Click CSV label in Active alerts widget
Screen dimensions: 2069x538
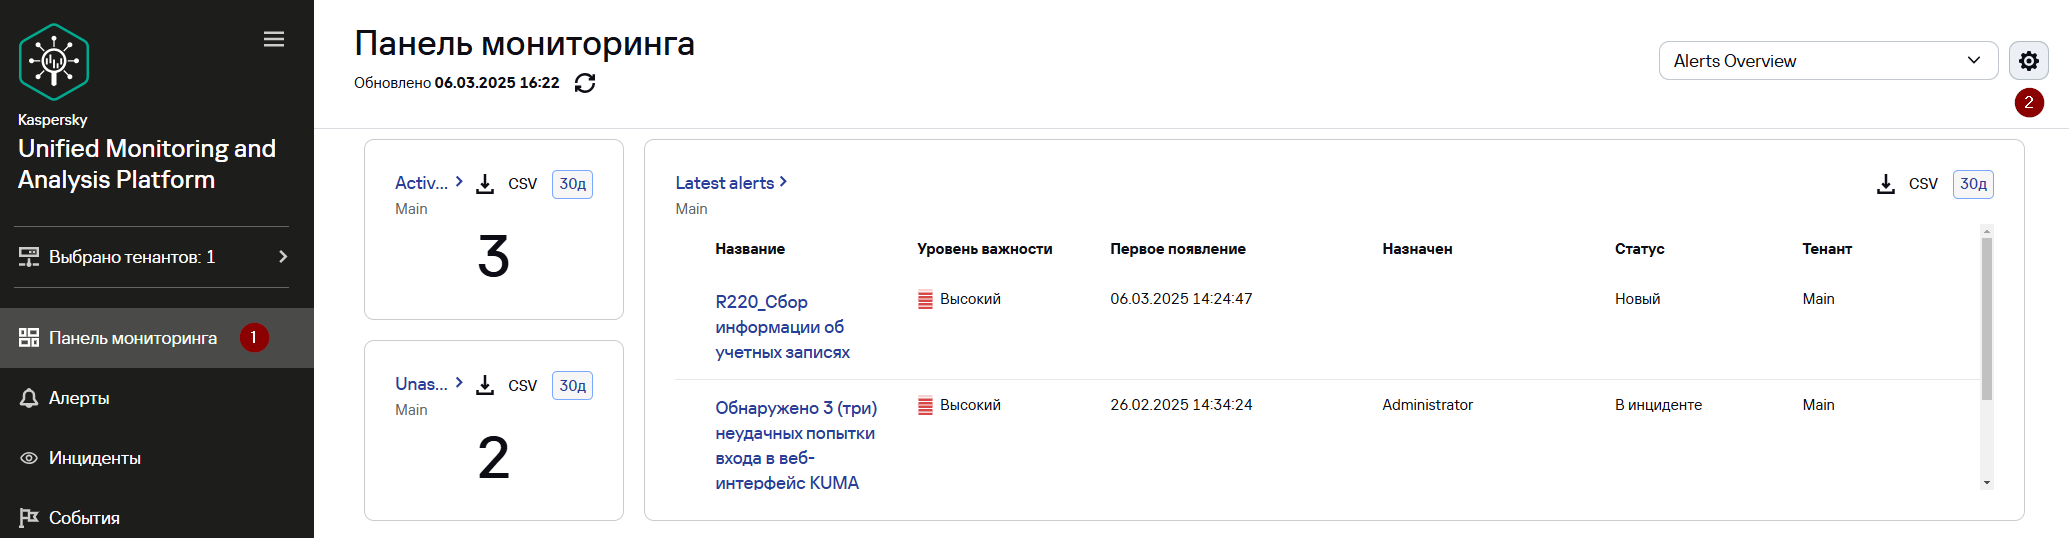tap(522, 184)
